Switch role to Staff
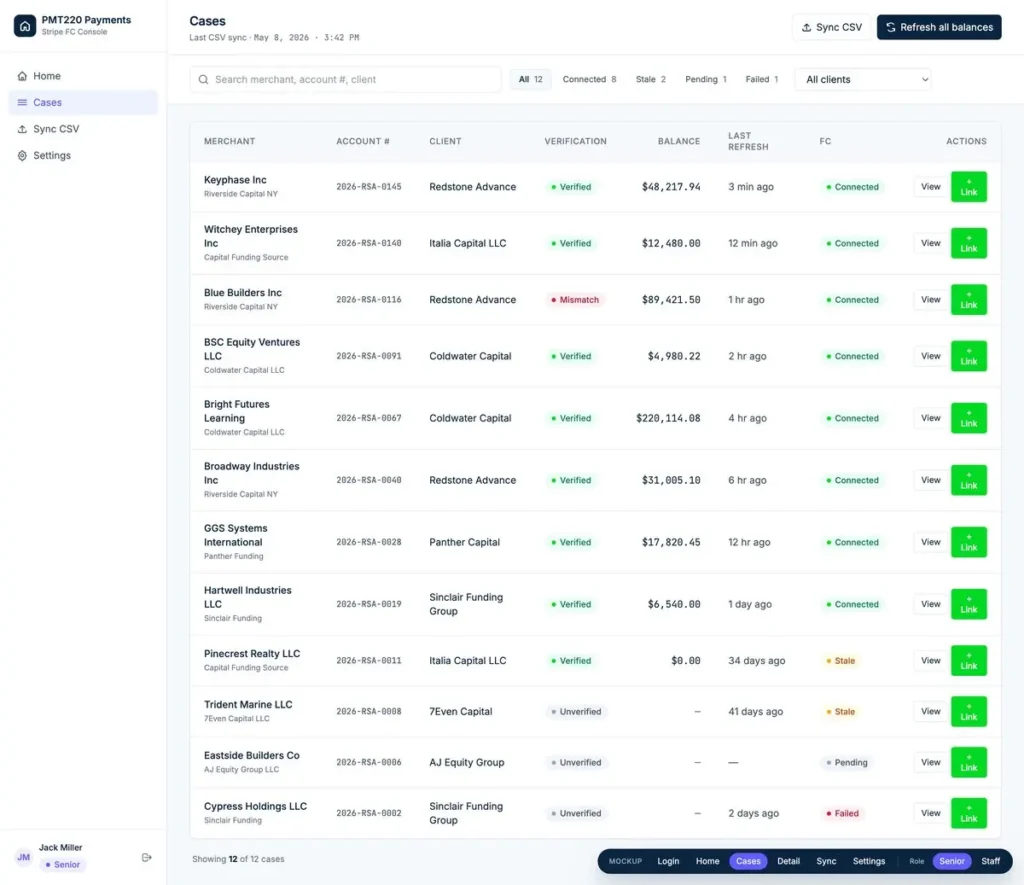This screenshot has height=885, width=1024. (990, 861)
